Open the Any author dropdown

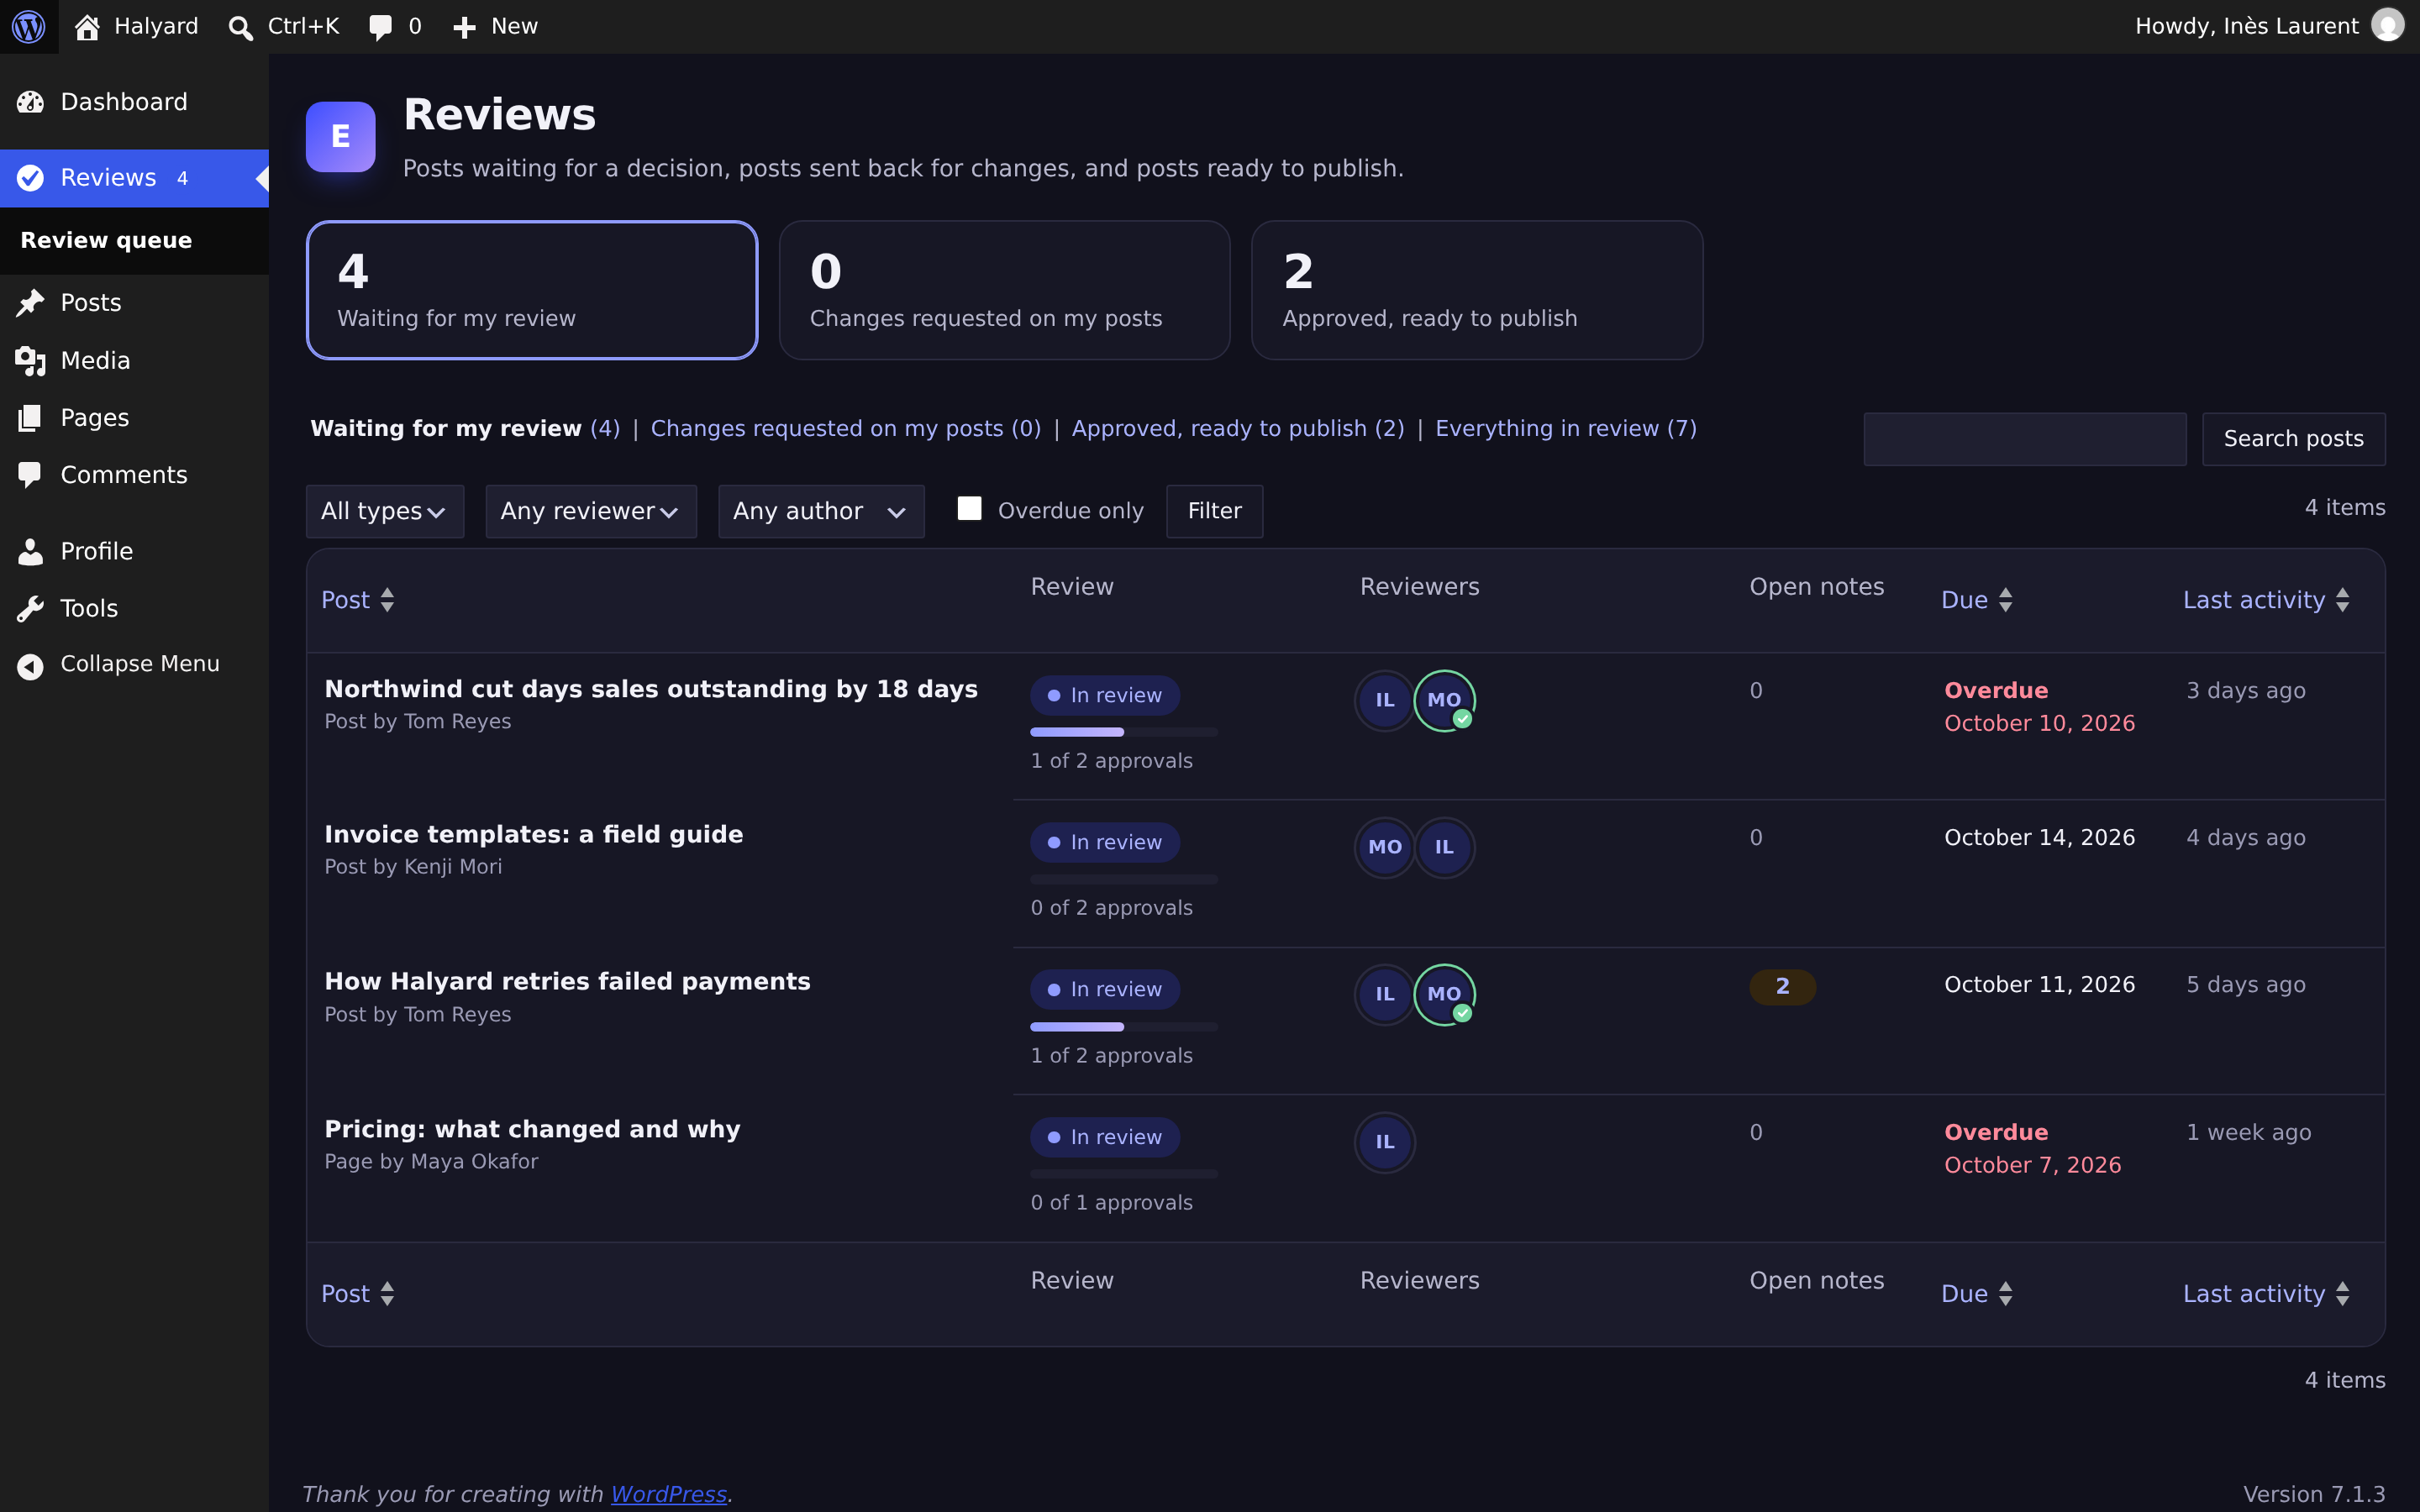pyautogui.click(x=821, y=511)
